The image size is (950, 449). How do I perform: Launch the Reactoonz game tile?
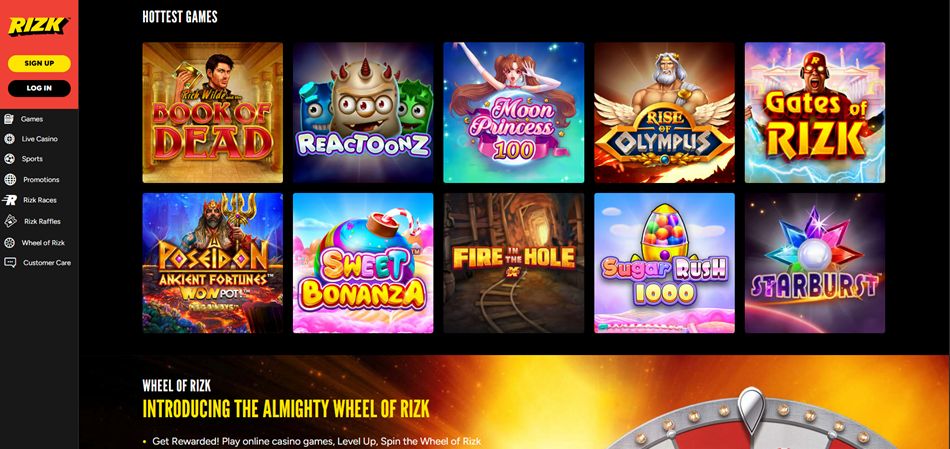pyautogui.click(x=363, y=113)
